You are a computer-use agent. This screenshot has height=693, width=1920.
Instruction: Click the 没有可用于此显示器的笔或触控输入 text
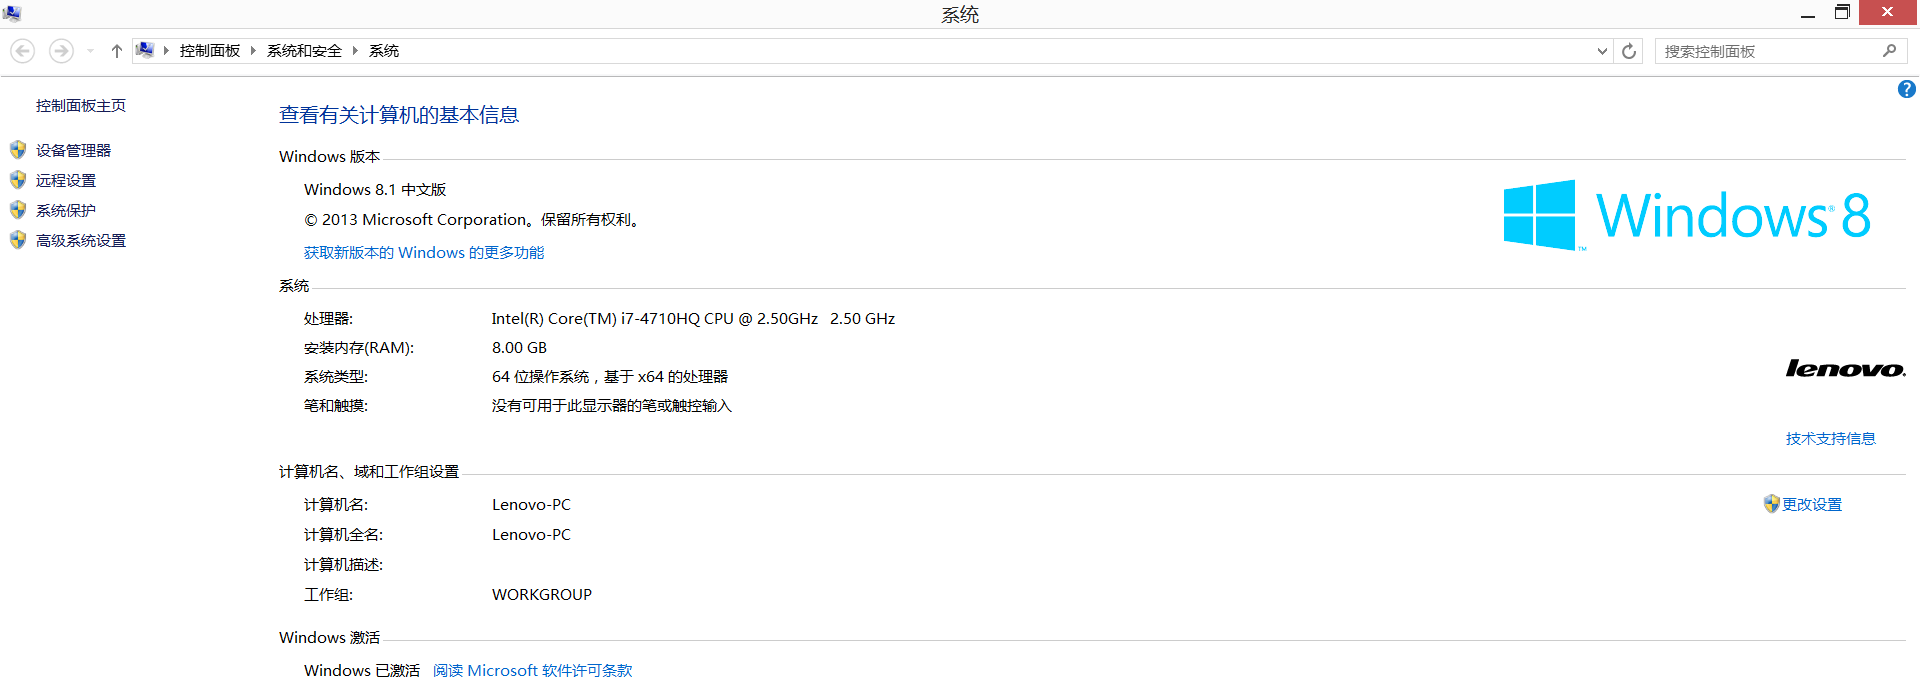click(x=612, y=405)
